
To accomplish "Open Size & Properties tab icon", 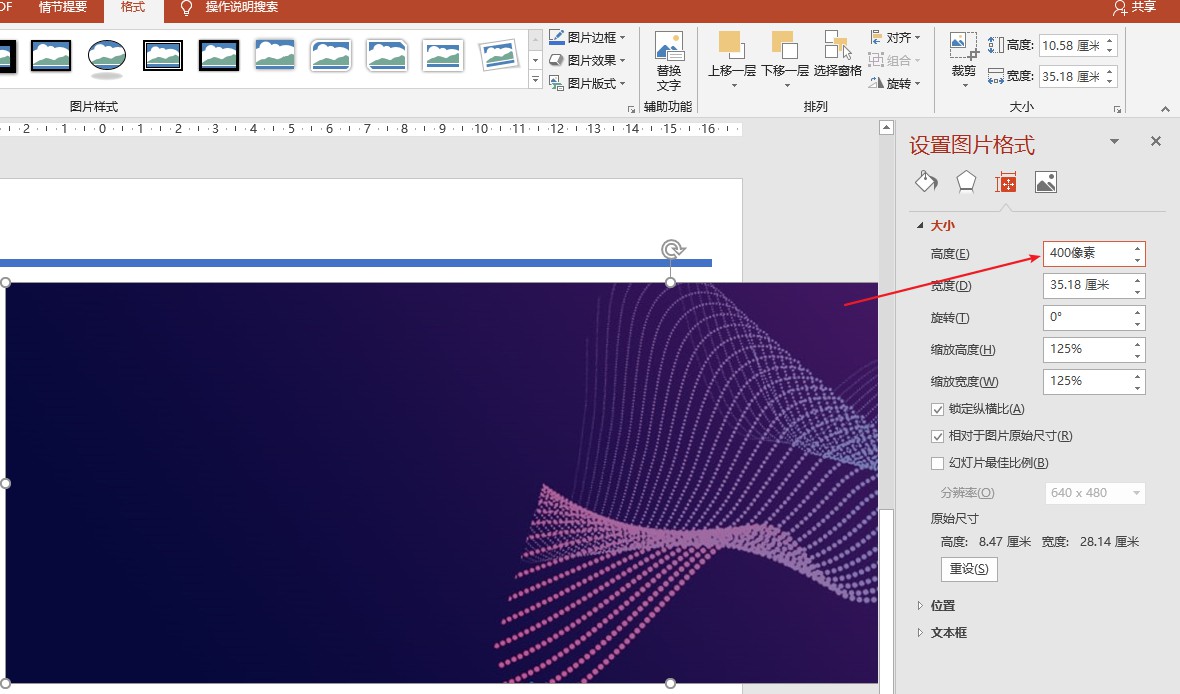I will (1005, 182).
